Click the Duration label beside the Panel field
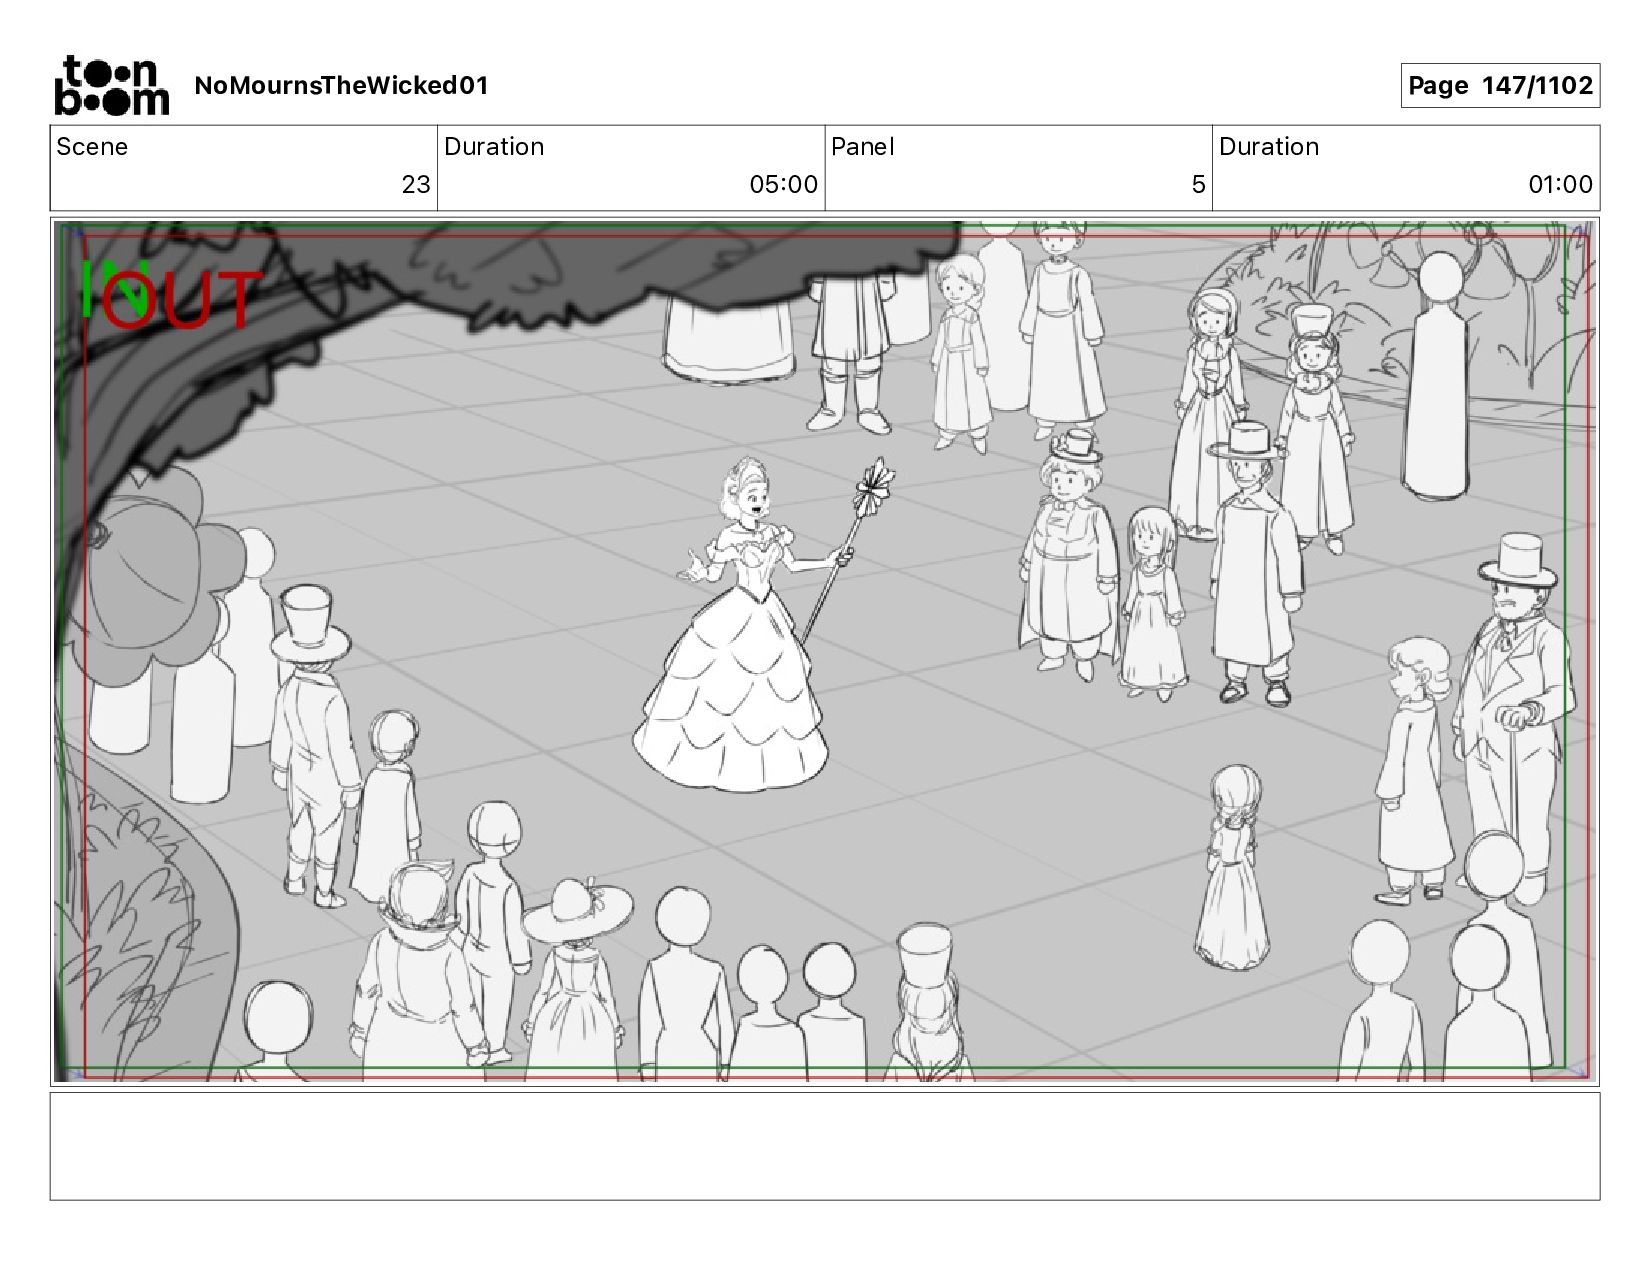 pyautogui.click(x=1269, y=147)
